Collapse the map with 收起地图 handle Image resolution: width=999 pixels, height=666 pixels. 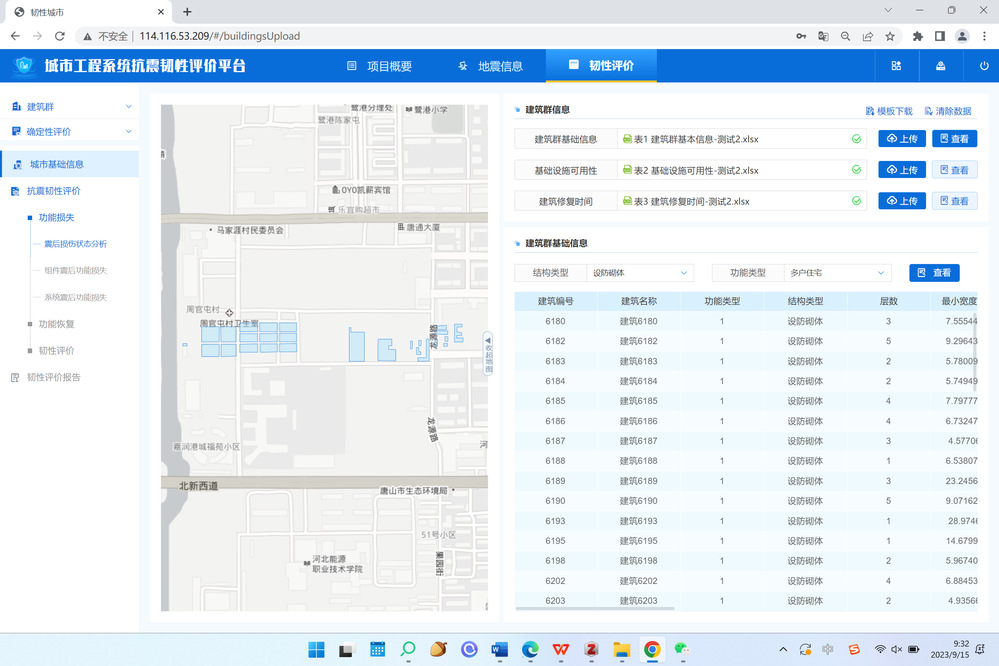pos(488,353)
